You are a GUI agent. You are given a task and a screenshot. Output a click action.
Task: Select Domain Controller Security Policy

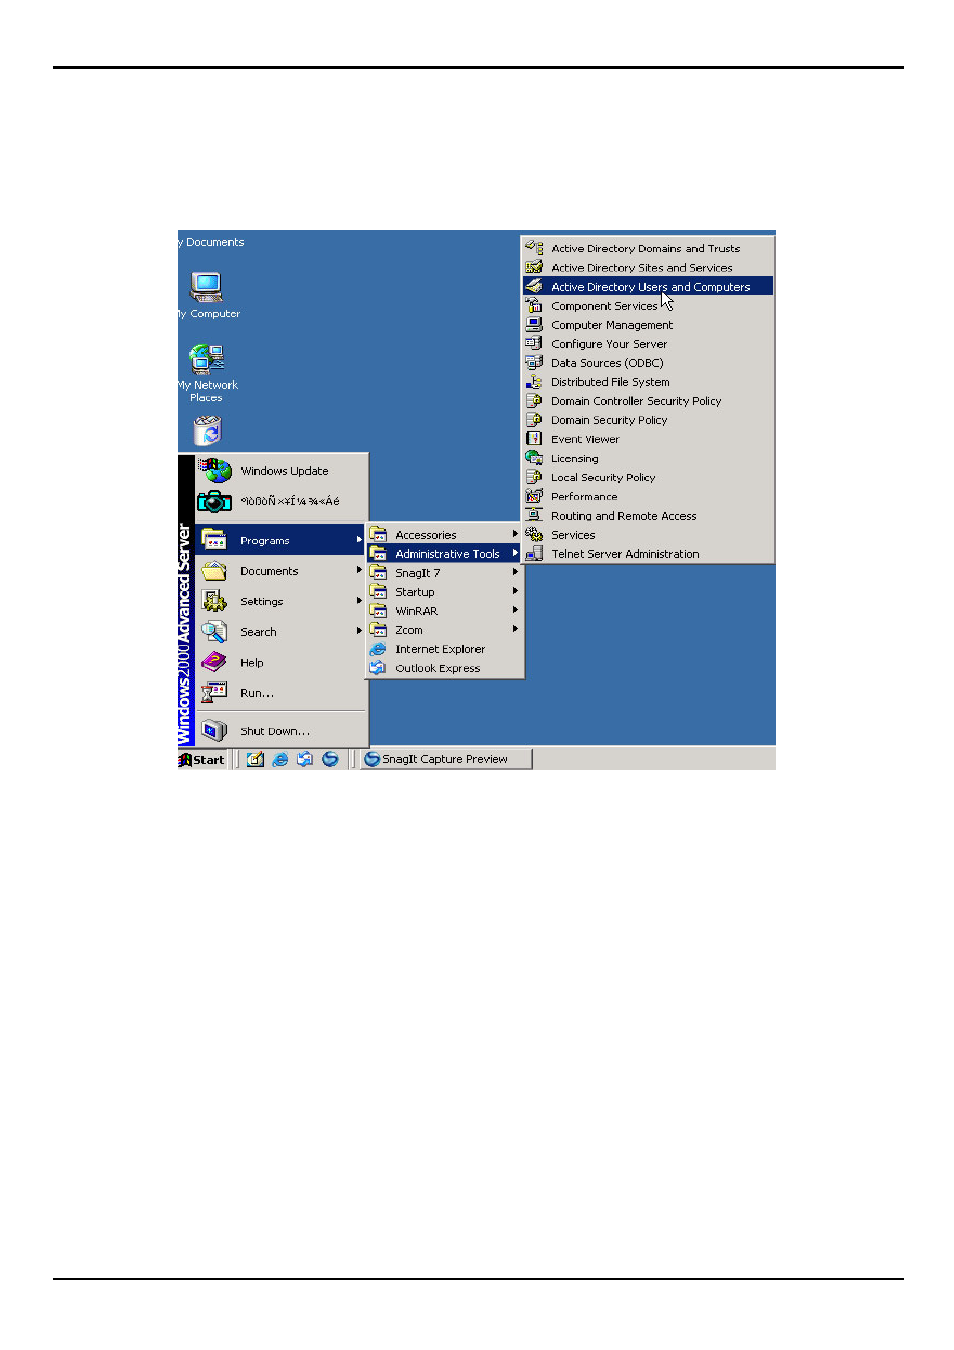648,401
